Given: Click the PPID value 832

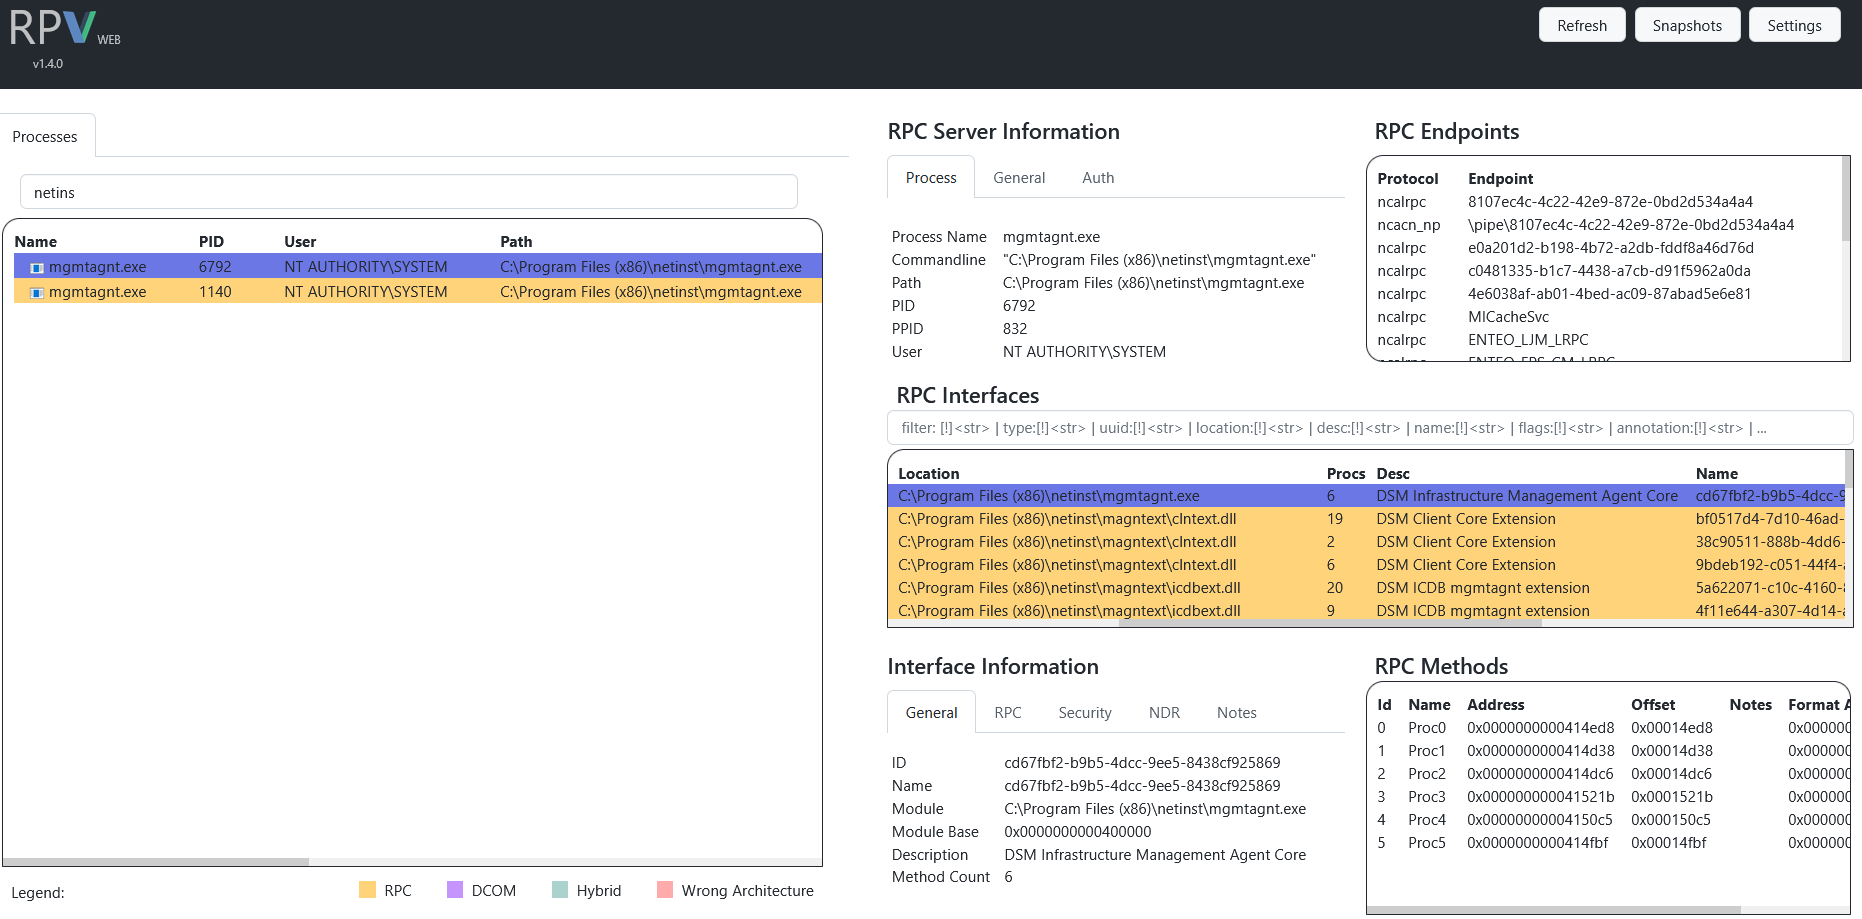Looking at the screenshot, I should click(1015, 329).
